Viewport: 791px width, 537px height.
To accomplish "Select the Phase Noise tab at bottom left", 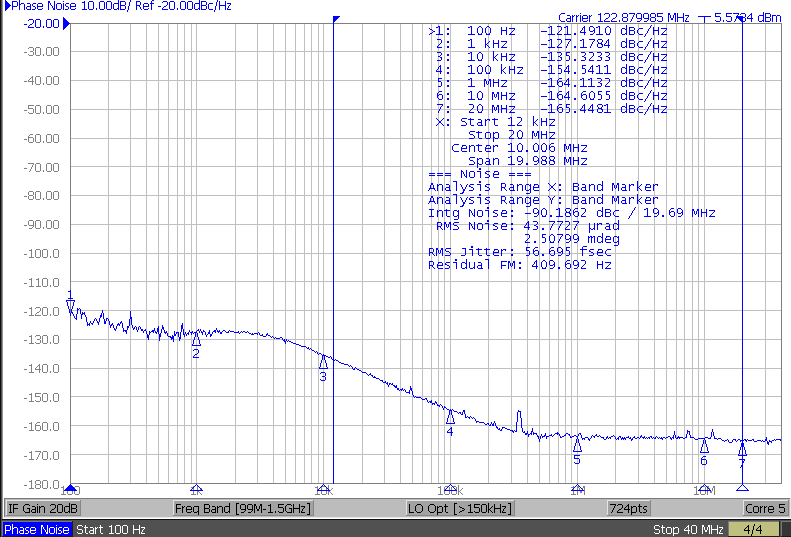I will point(37,529).
